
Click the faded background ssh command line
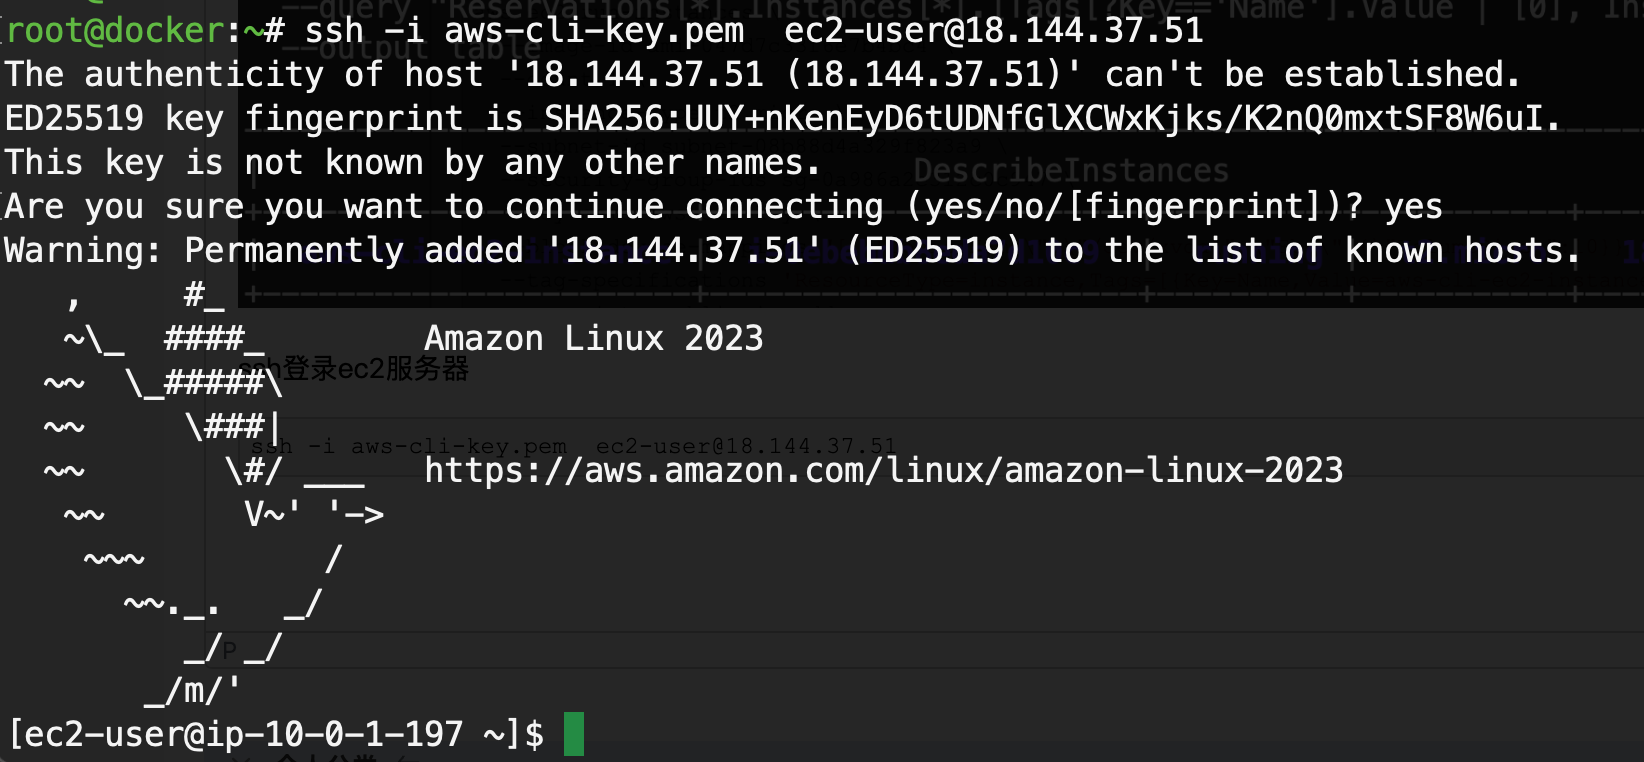pos(572,446)
